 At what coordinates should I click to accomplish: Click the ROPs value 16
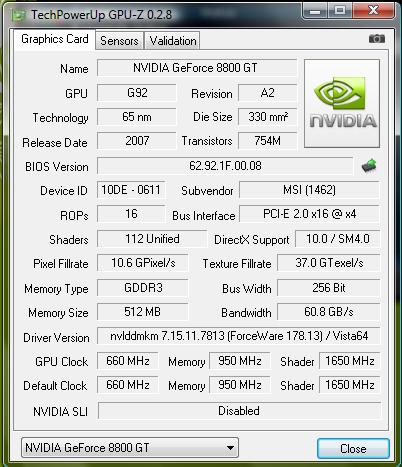[x=131, y=214]
